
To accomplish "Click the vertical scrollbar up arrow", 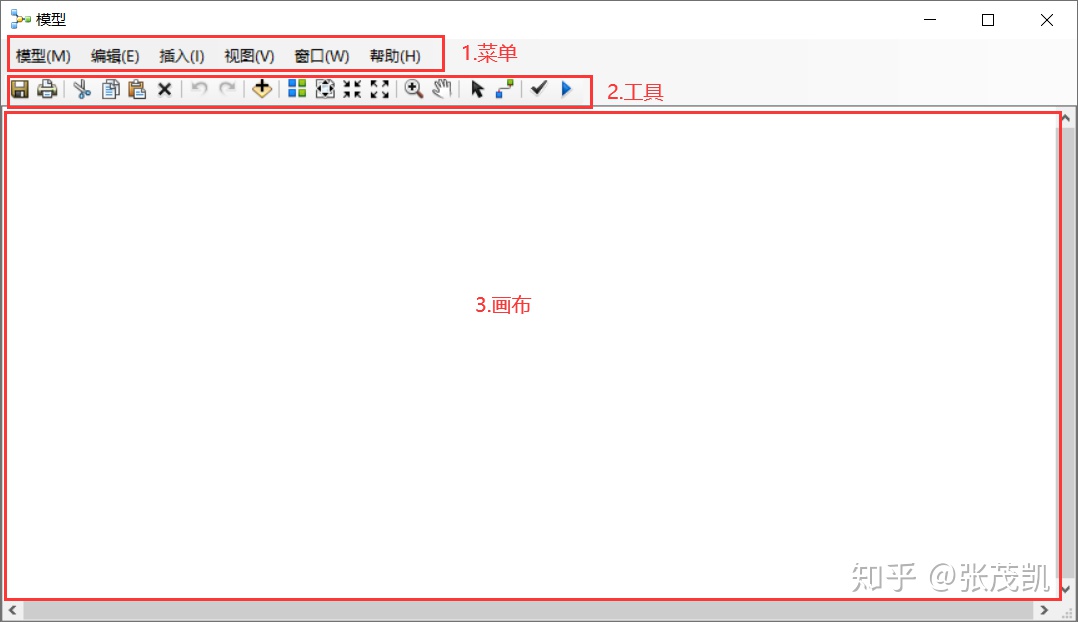I will tap(1066, 118).
